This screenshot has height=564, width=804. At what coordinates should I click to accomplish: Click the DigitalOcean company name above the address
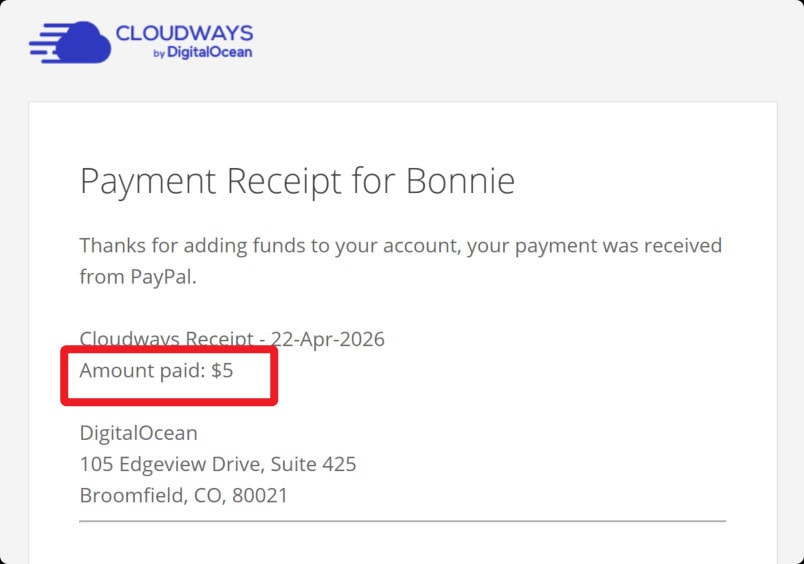pos(138,433)
